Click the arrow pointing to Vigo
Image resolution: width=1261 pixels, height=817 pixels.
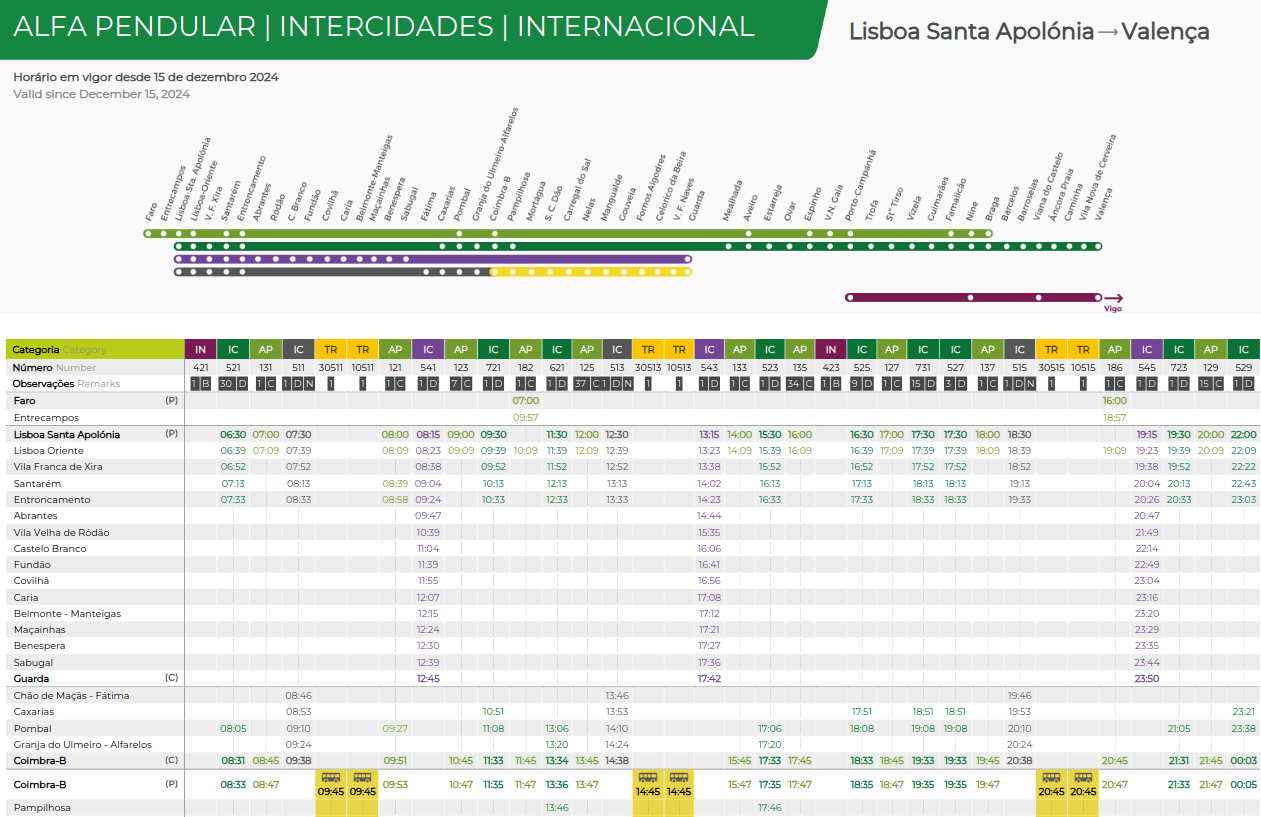[1113, 297]
